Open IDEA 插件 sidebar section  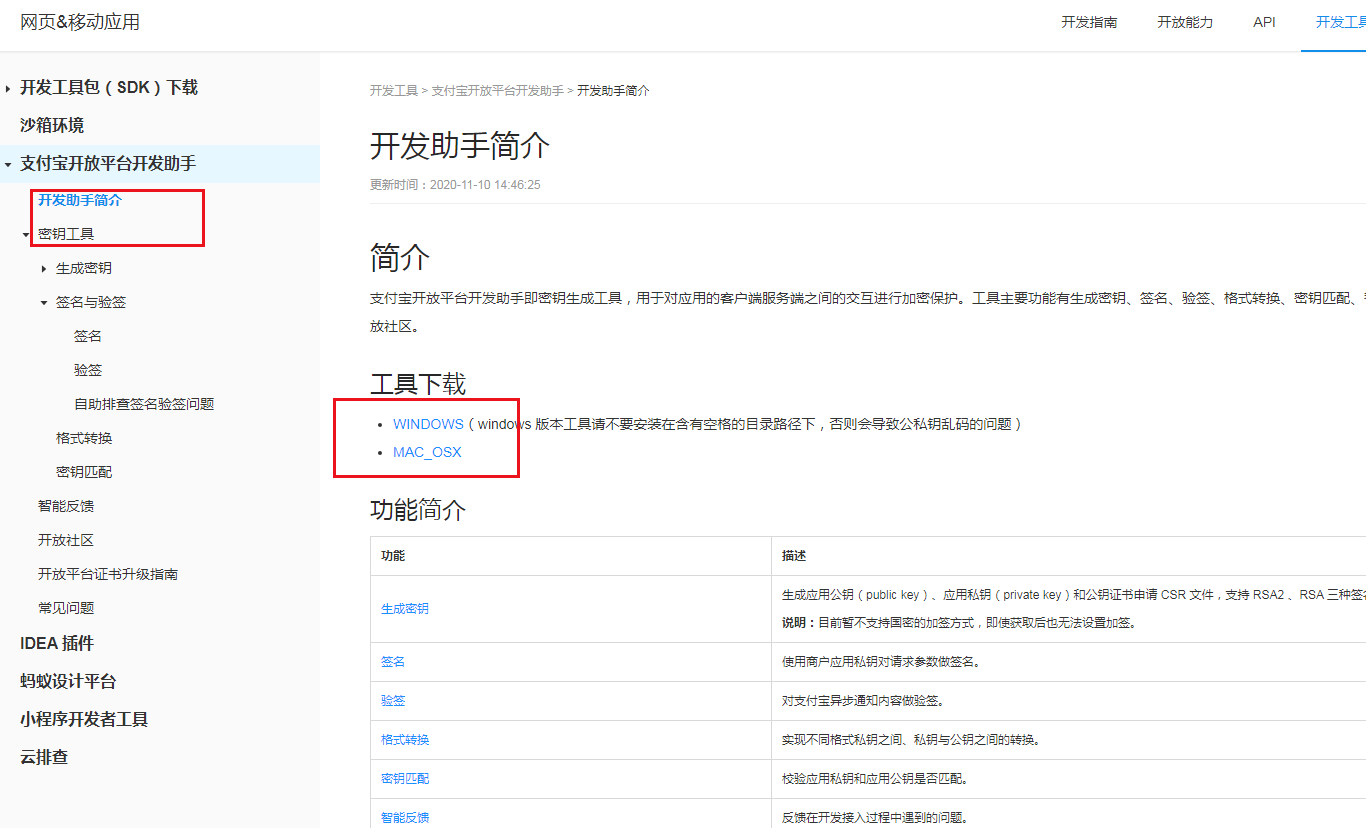(x=57, y=644)
